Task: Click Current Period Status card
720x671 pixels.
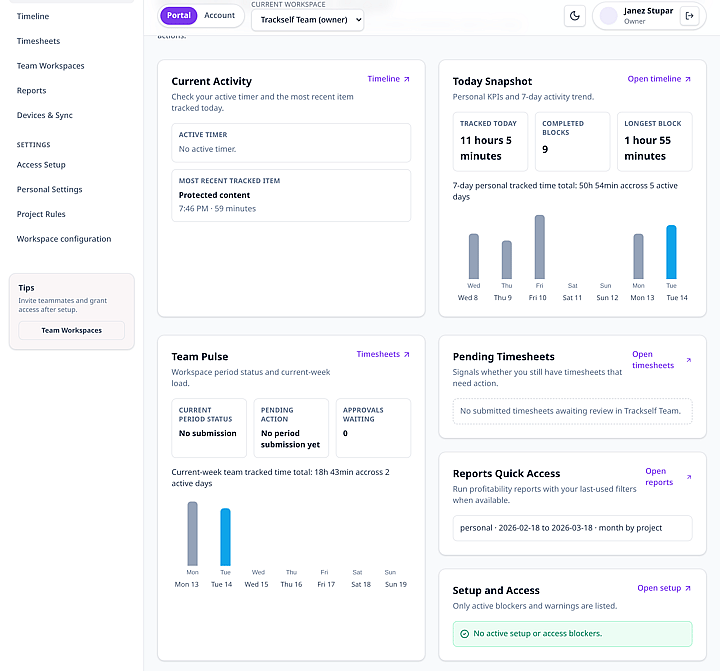Action: 209,428
